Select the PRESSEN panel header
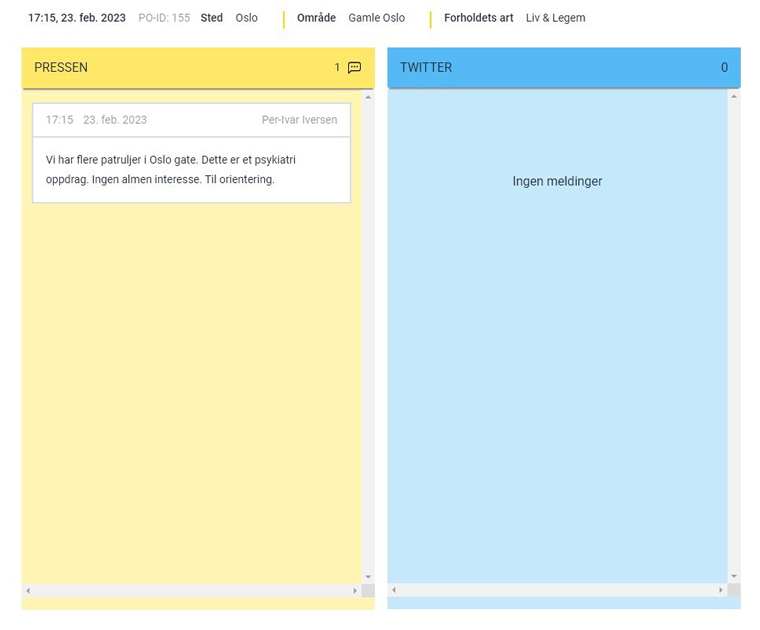This screenshot has height=630, width=760. click(x=198, y=68)
